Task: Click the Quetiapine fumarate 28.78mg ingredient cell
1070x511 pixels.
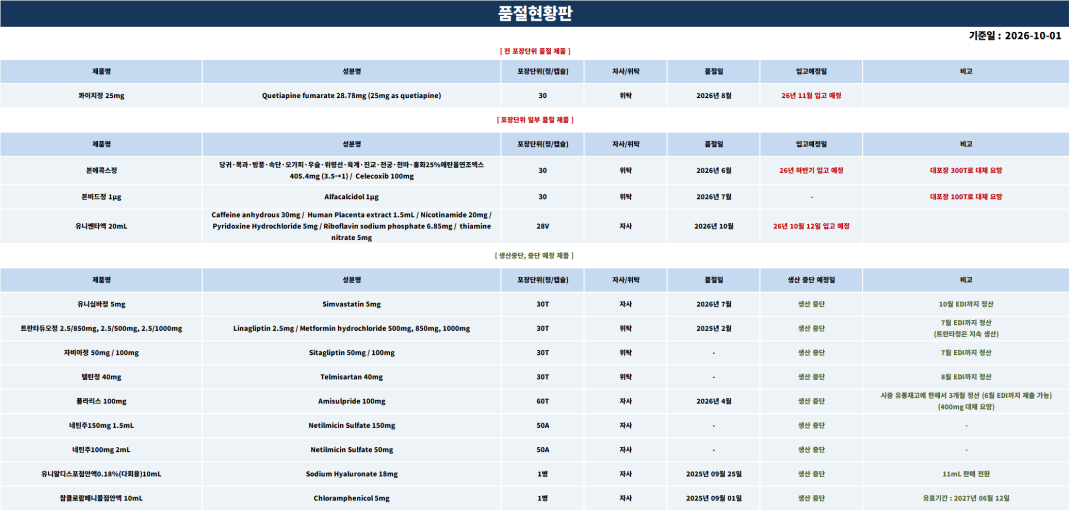Action: click(x=351, y=96)
